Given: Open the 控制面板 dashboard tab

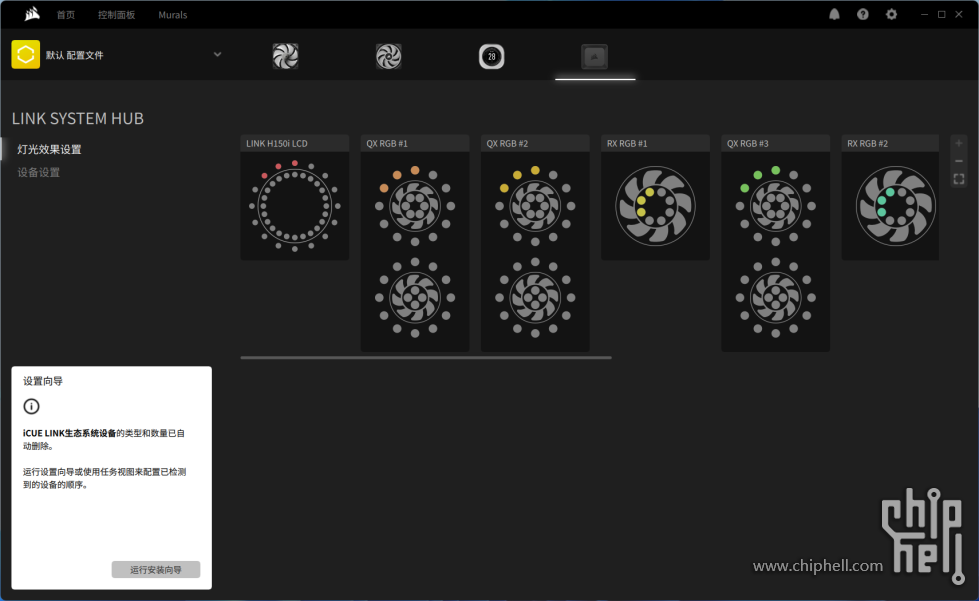Looking at the screenshot, I should 116,15.
